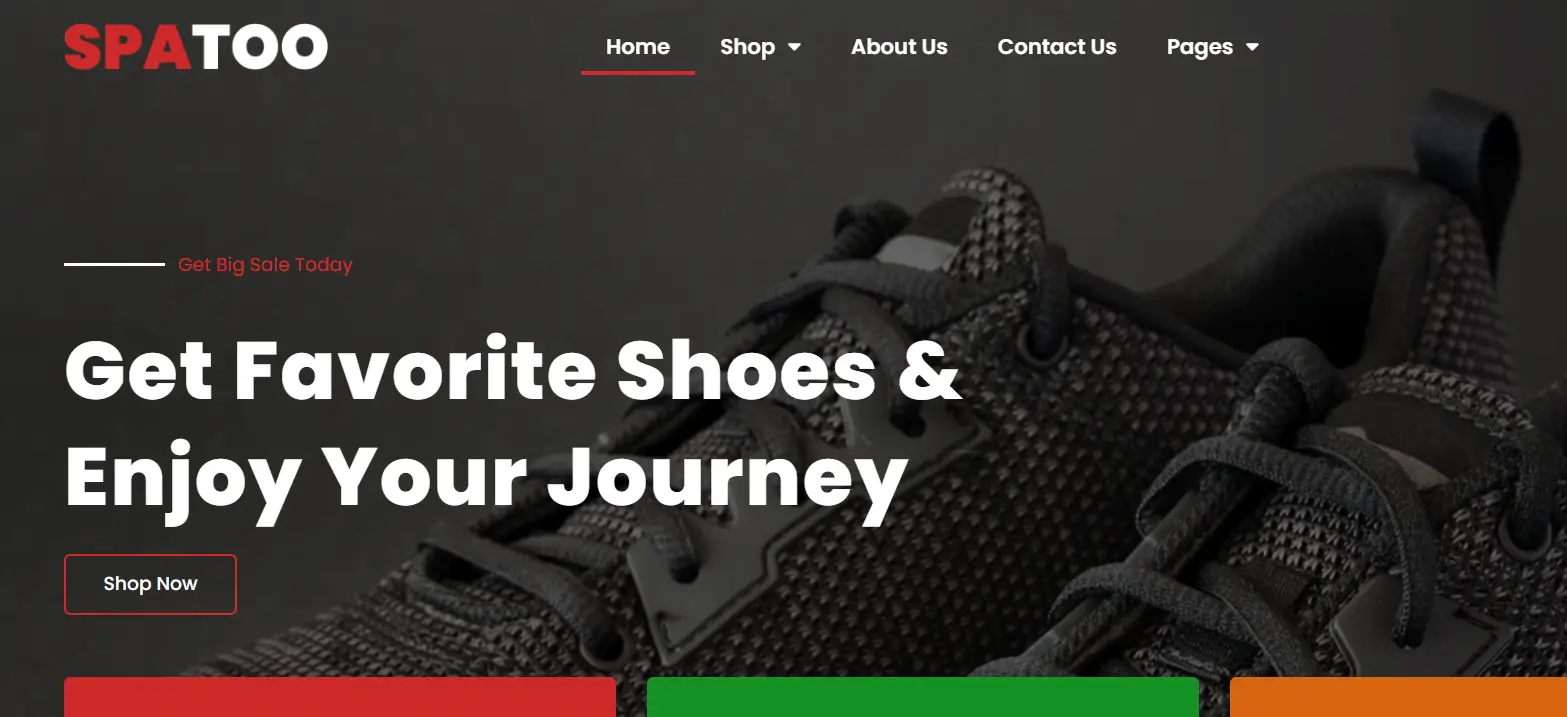Select the Pages menu label
Screen dimensions: 1567x717
click(1200, 47)
